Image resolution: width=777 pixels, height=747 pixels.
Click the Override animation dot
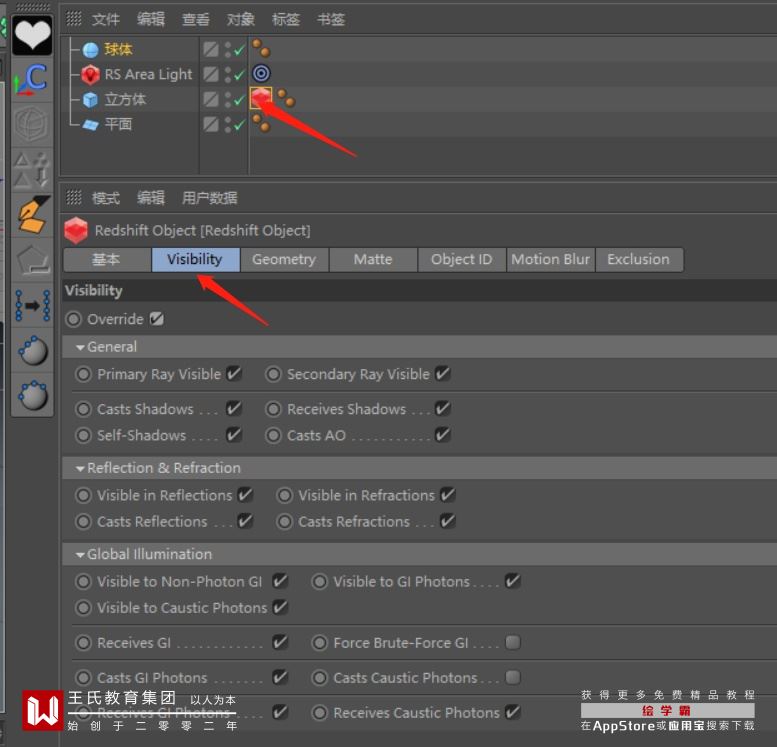(73, 319)
